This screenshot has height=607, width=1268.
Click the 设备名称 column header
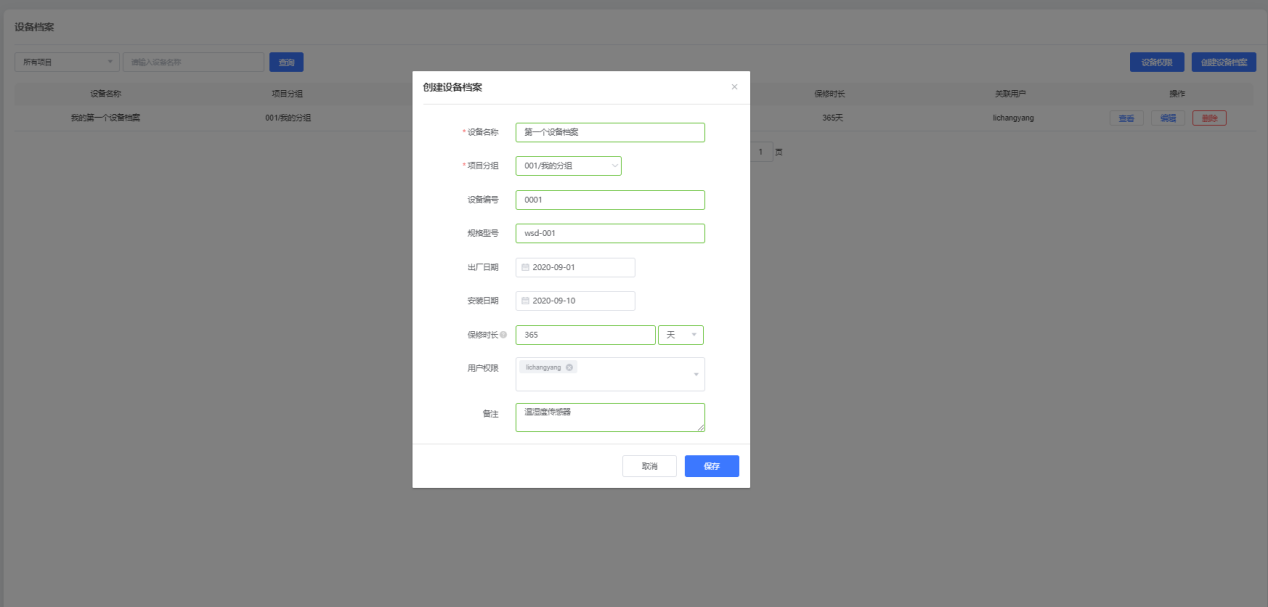(x=105, y=94)
